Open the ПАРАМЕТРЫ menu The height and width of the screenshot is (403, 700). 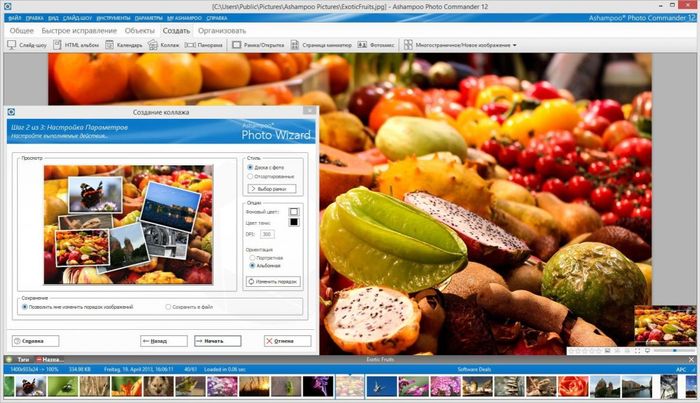pyautogui.click(x=148, y=18)
